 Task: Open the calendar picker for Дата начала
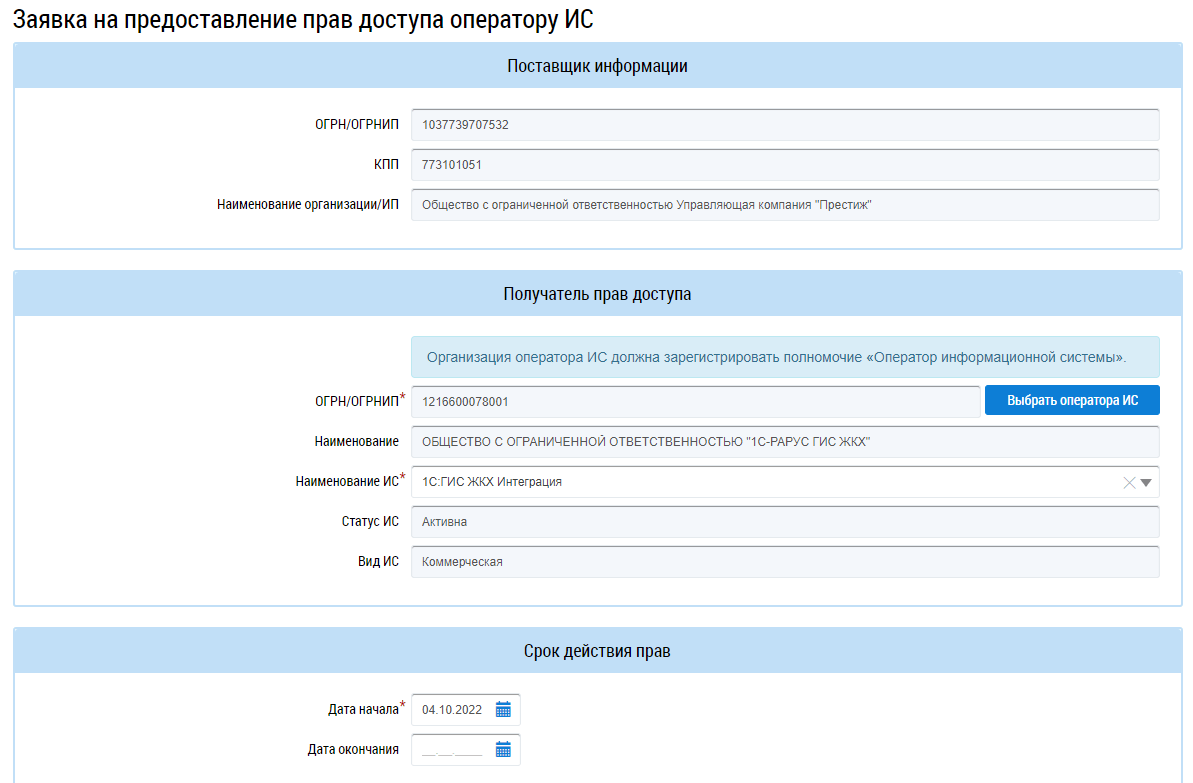click(x=503, y=710)
